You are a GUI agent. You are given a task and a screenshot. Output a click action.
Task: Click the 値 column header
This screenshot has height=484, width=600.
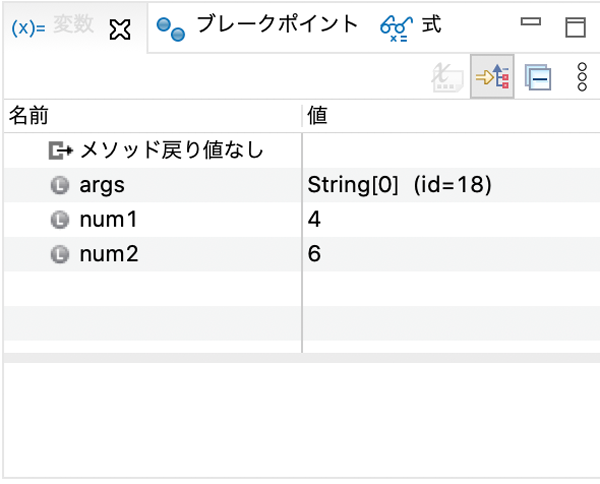click(451, 116)
